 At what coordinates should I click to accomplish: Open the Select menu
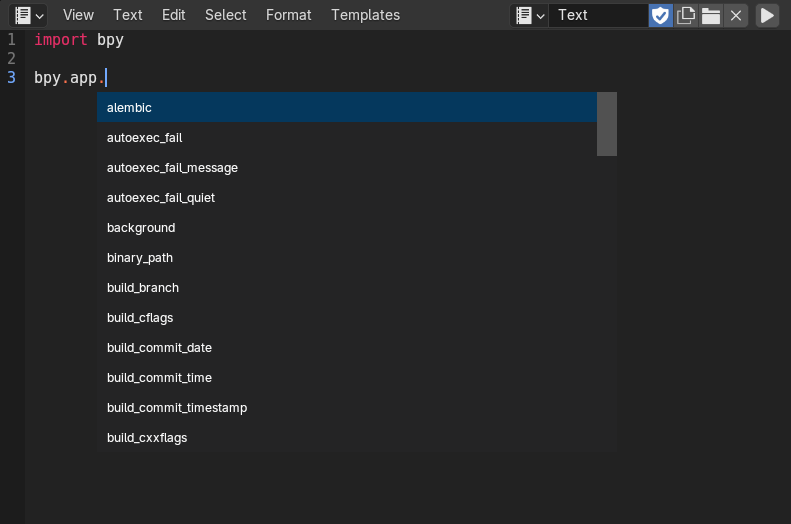point(225,15)
